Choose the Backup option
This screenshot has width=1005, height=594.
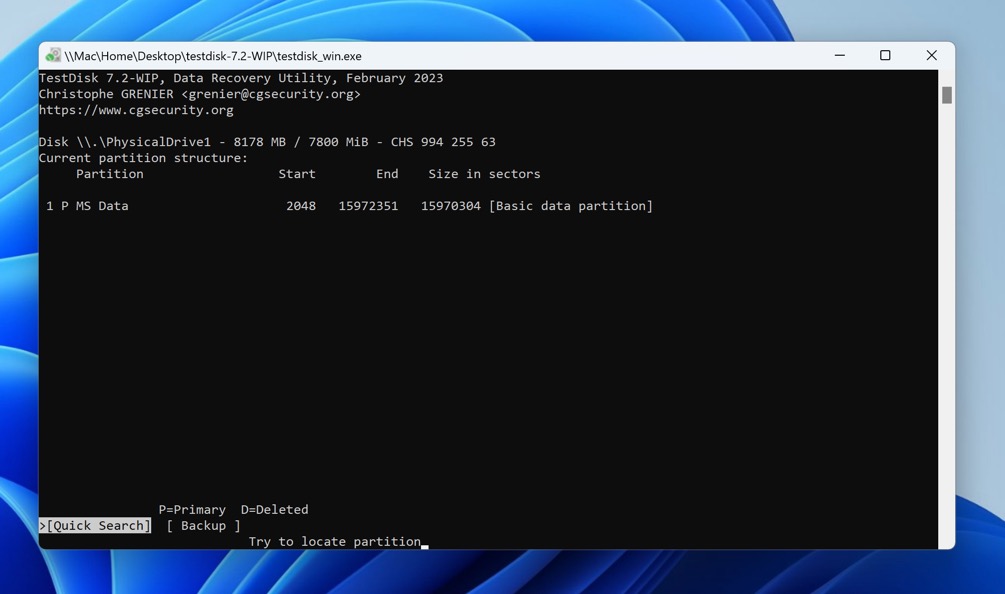[x=203, y=525]
